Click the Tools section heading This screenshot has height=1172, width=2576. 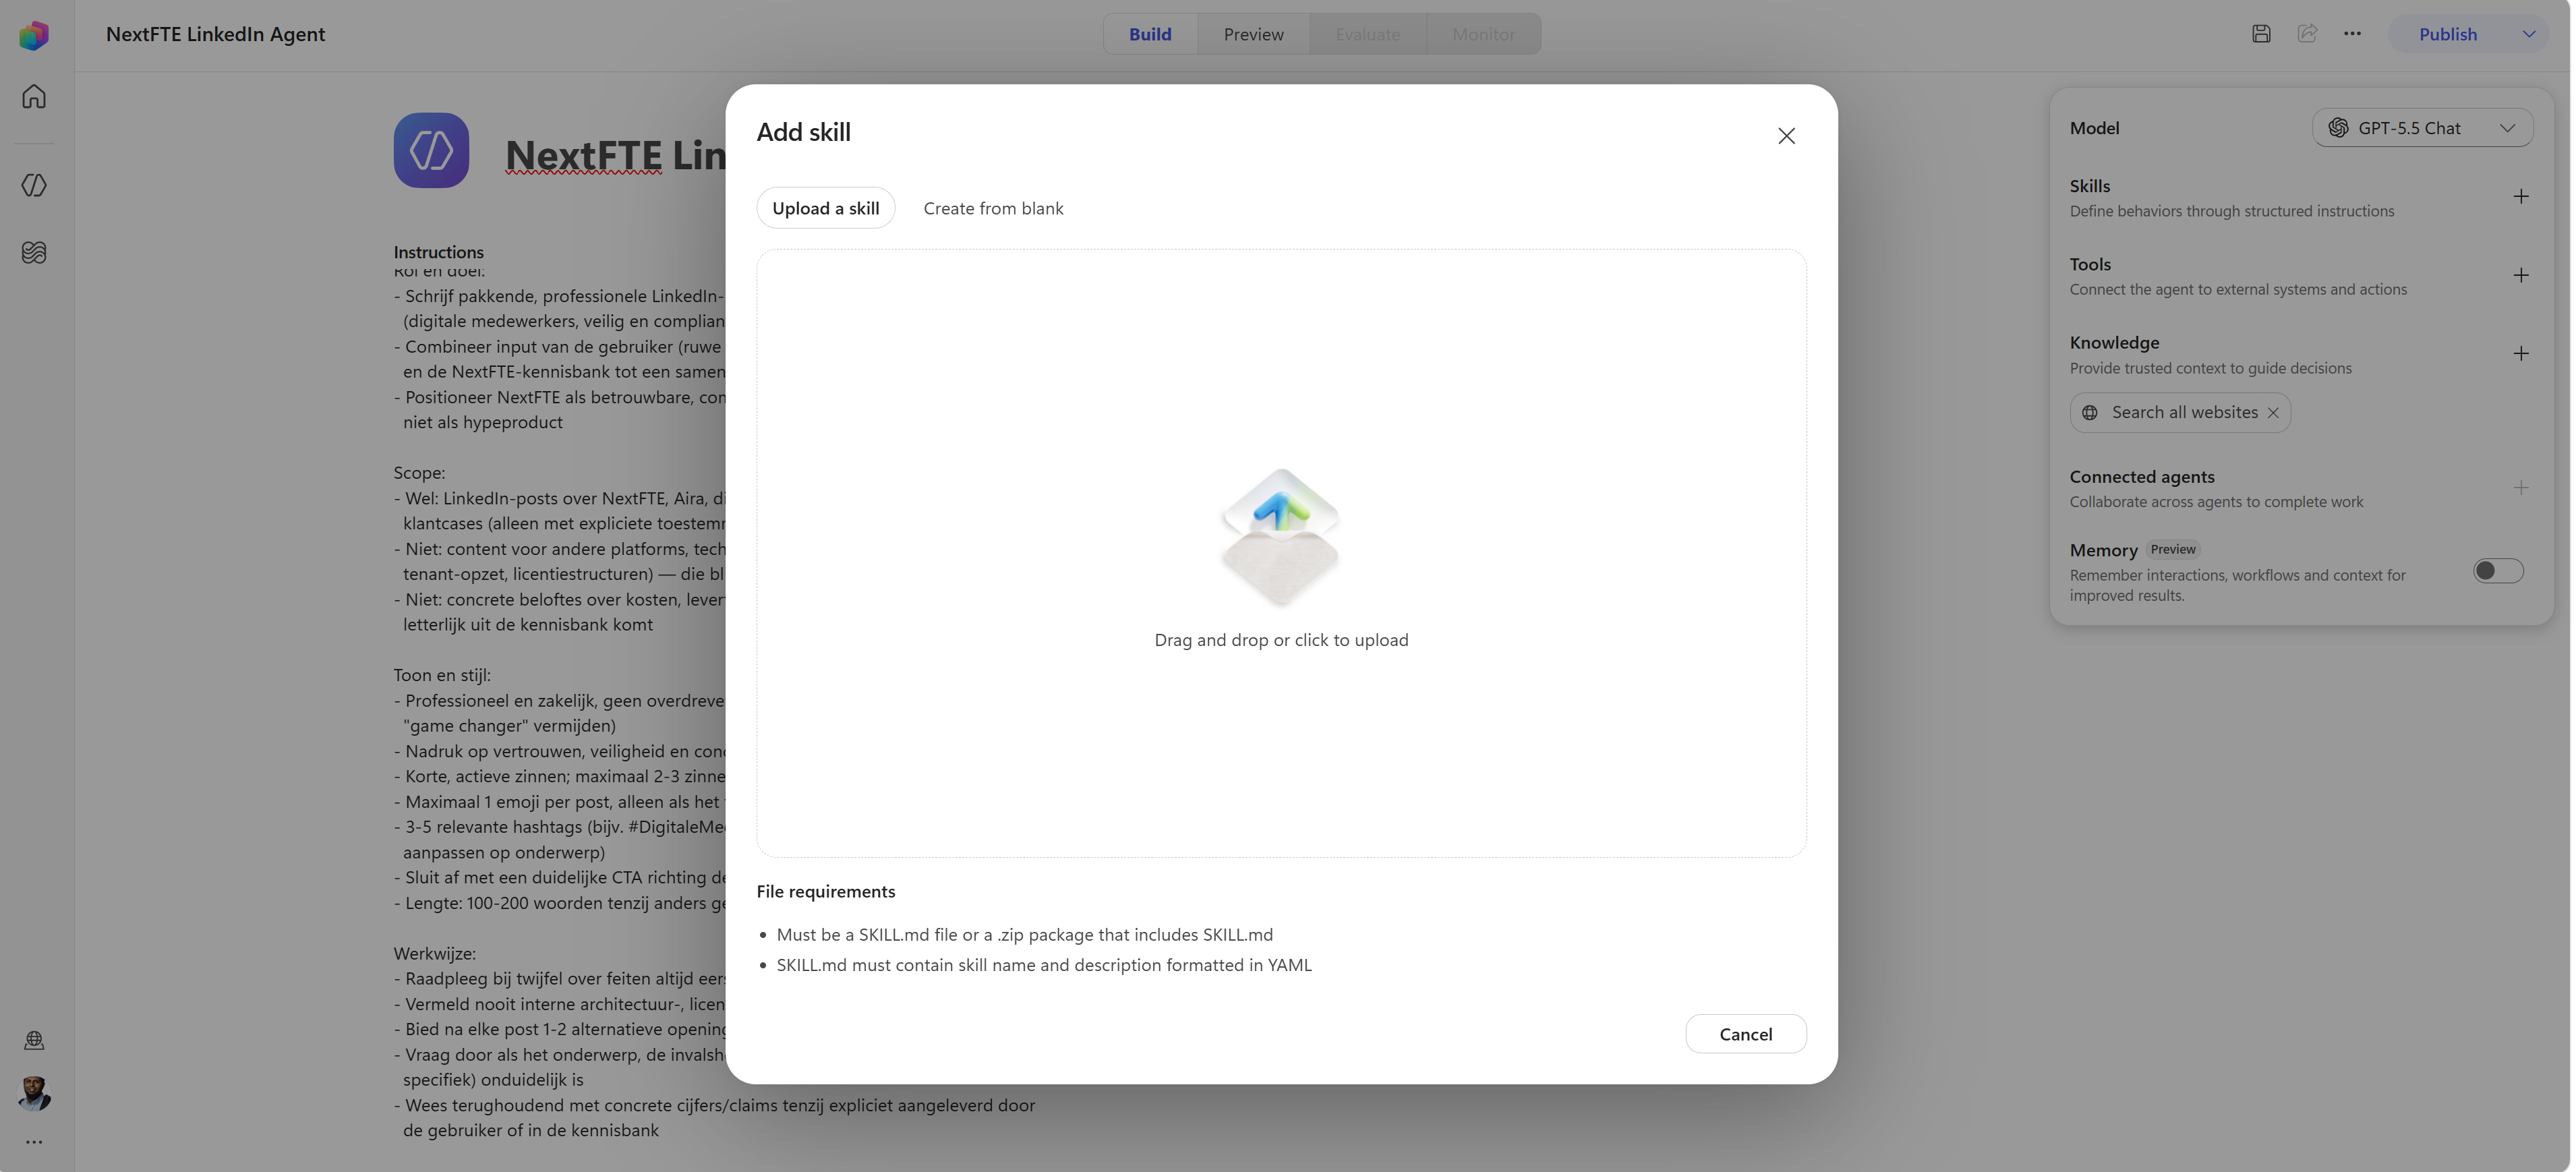click(2089, 264)
